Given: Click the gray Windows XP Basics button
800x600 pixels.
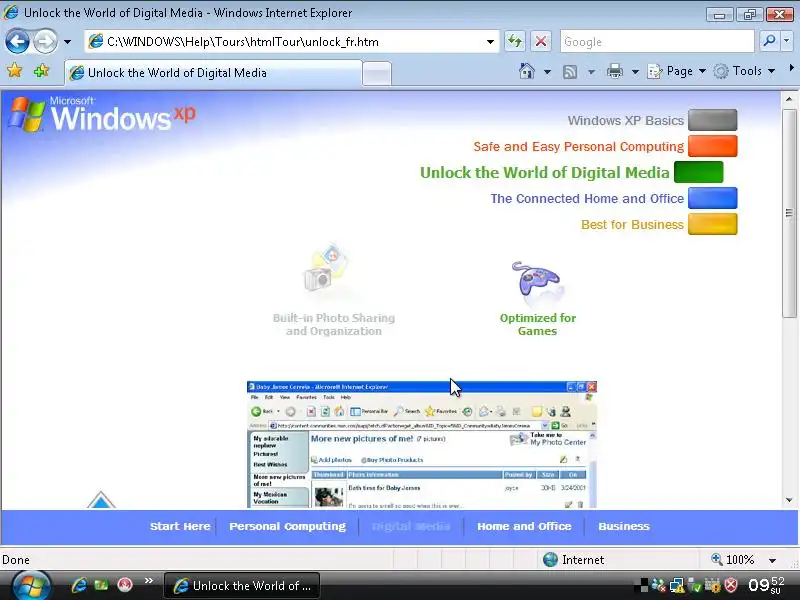Looking at the screenshot, I should click(x=712, y=120).
